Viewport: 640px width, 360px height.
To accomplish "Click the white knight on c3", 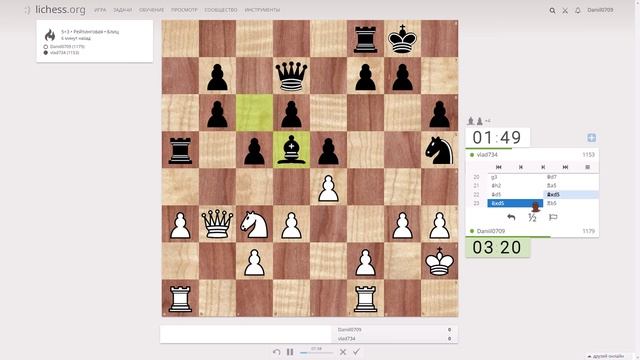I will point(254,224).
